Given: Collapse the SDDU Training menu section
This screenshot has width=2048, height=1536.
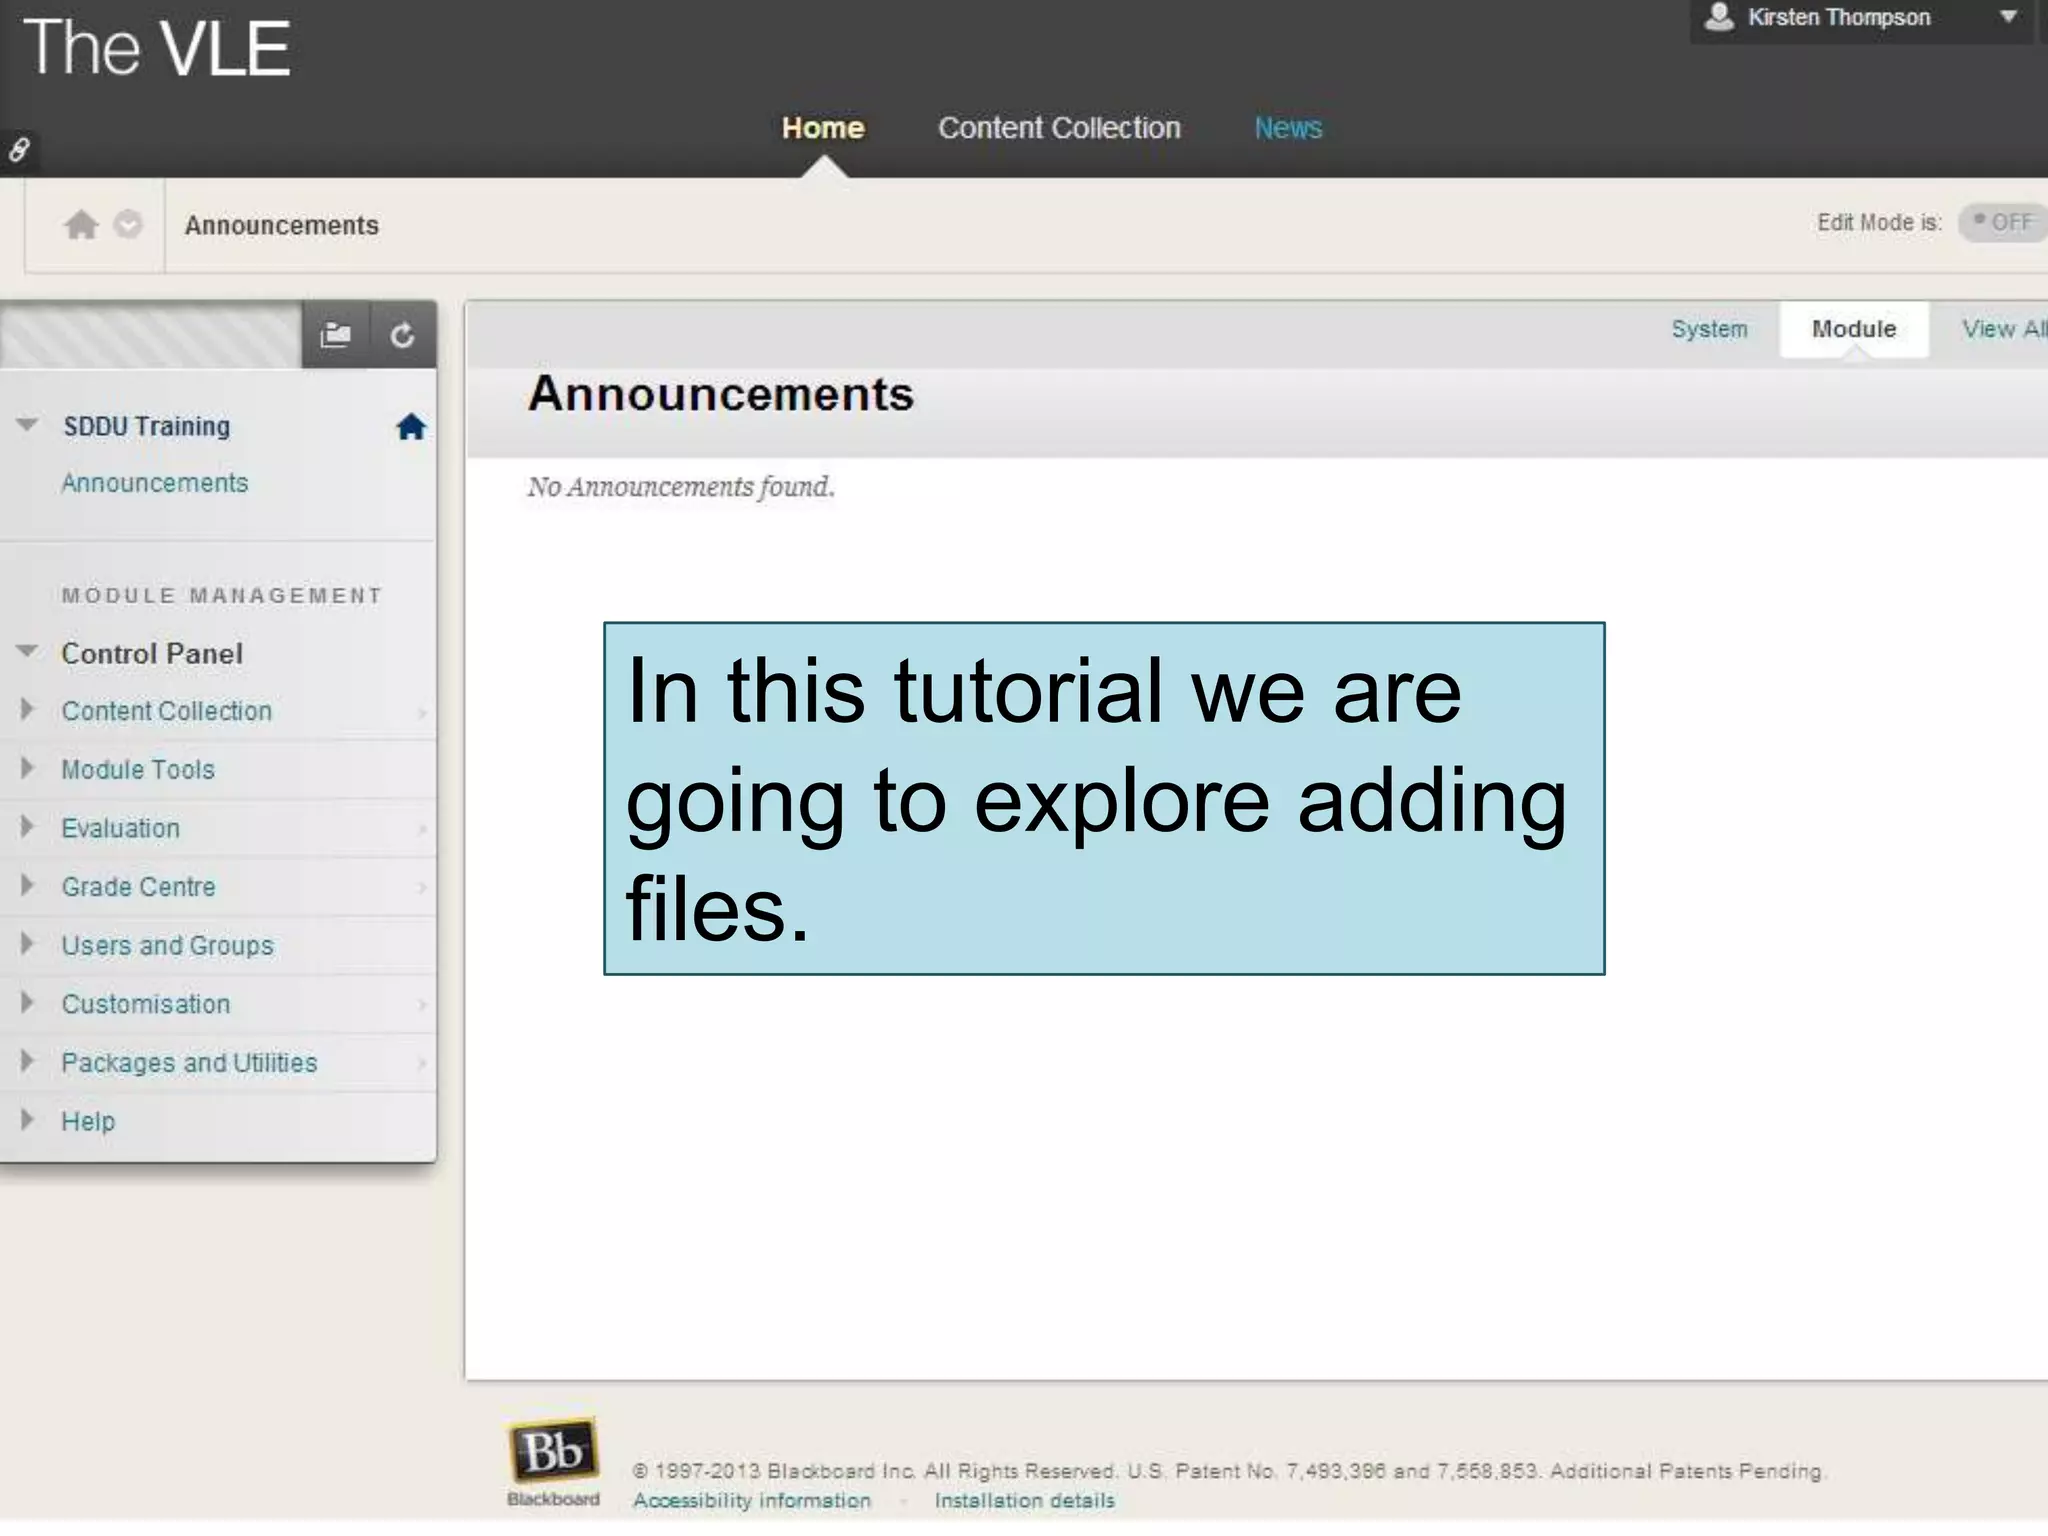Looking at the screenshot, I should click(28, 425).
